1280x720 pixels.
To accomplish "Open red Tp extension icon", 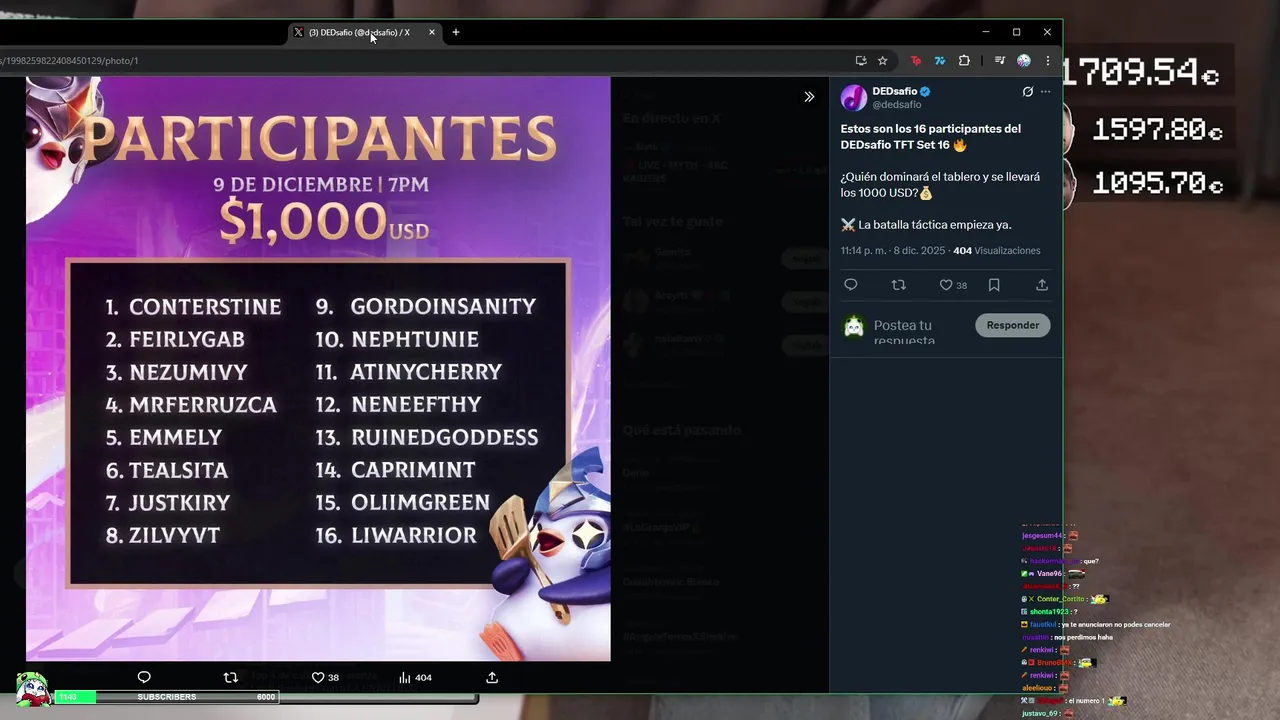I will [915, 61].
